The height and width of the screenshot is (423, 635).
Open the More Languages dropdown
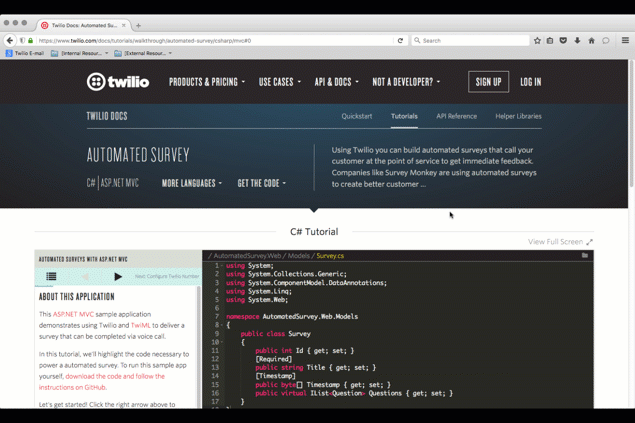[x=192, y=183]
